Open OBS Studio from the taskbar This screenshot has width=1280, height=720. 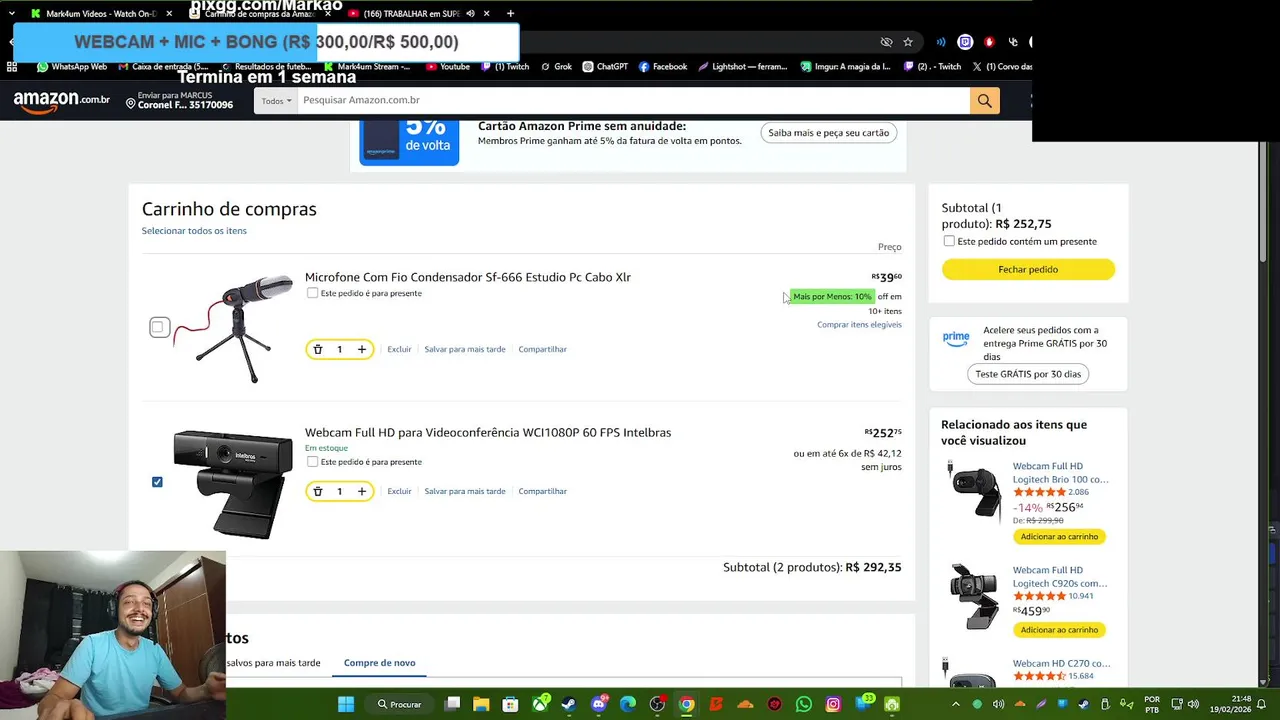pyautogui.click(x=657, y=704)
